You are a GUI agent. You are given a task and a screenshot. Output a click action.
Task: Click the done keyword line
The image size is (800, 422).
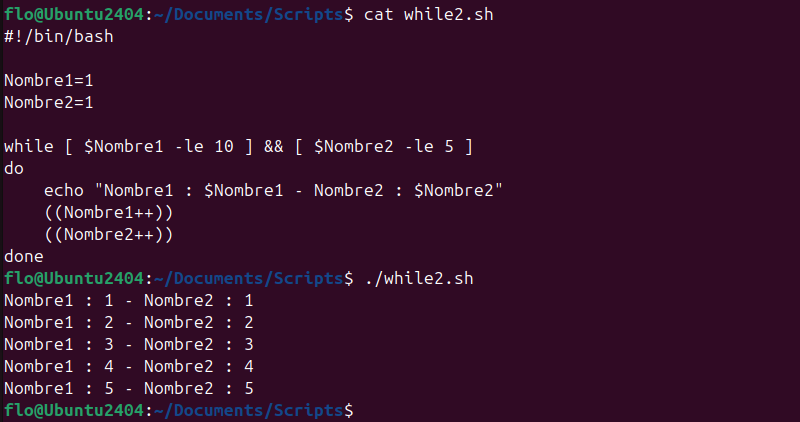click(x=24, y=256)
